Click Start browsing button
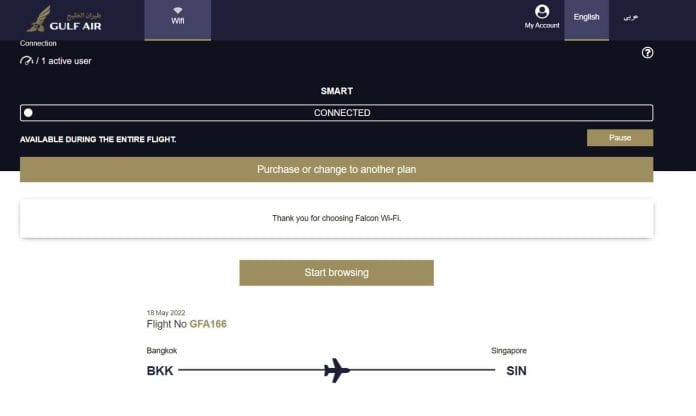The width and height of the screenshot is (696, 416). 336,273
